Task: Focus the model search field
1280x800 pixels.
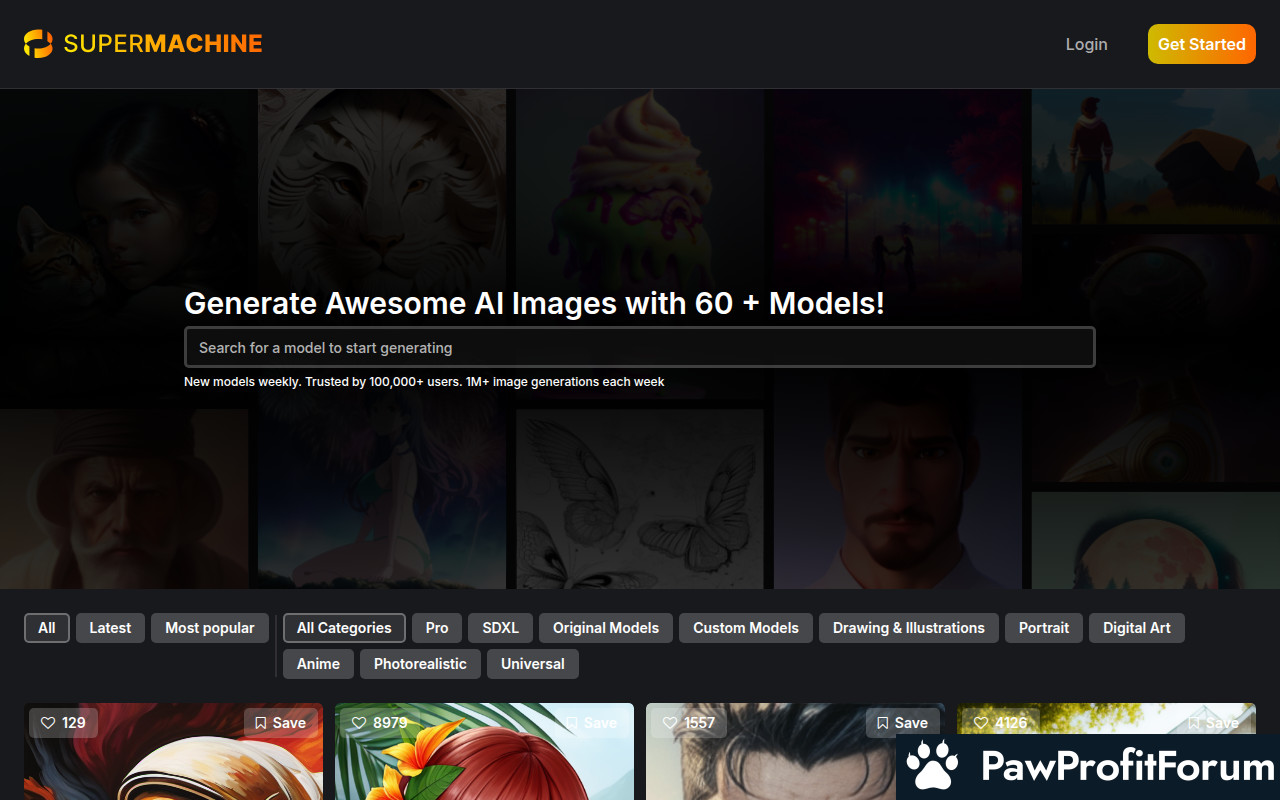Action: click(x=640, y=348)
